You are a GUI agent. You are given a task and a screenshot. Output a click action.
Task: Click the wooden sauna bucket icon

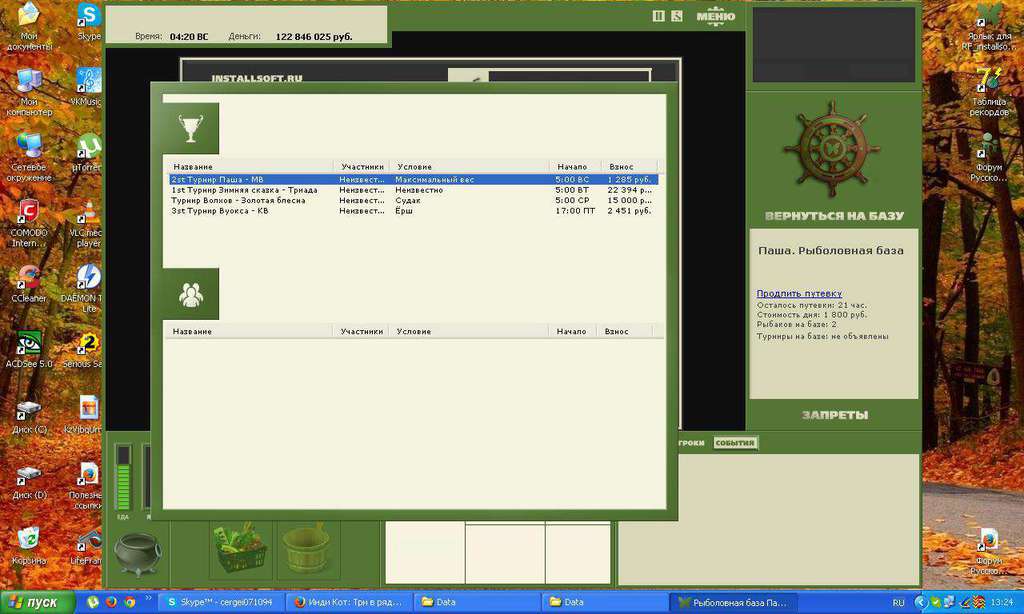(307, 548)
